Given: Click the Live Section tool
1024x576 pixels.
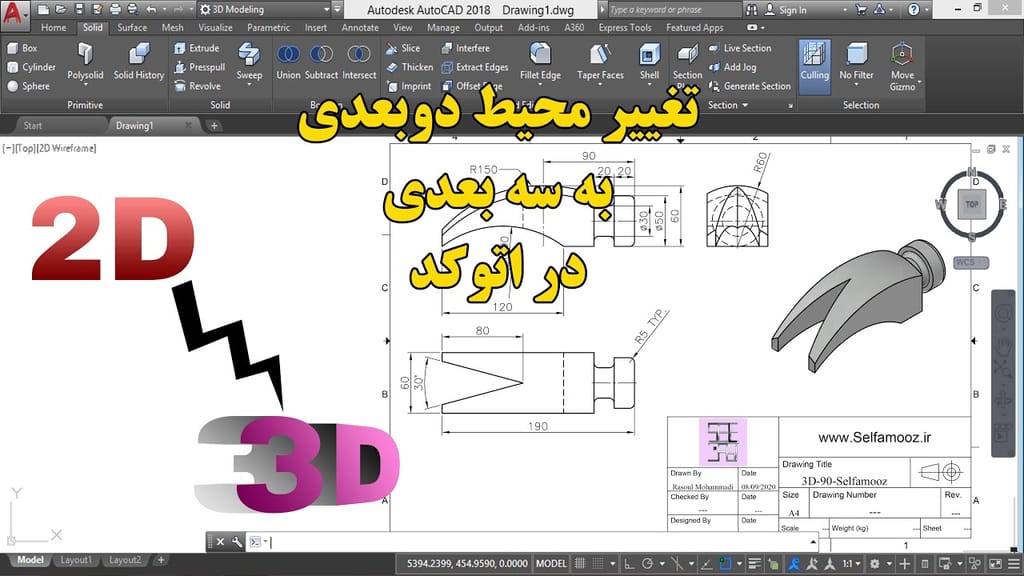Looking at the screenshot, I should pos(740,48).
